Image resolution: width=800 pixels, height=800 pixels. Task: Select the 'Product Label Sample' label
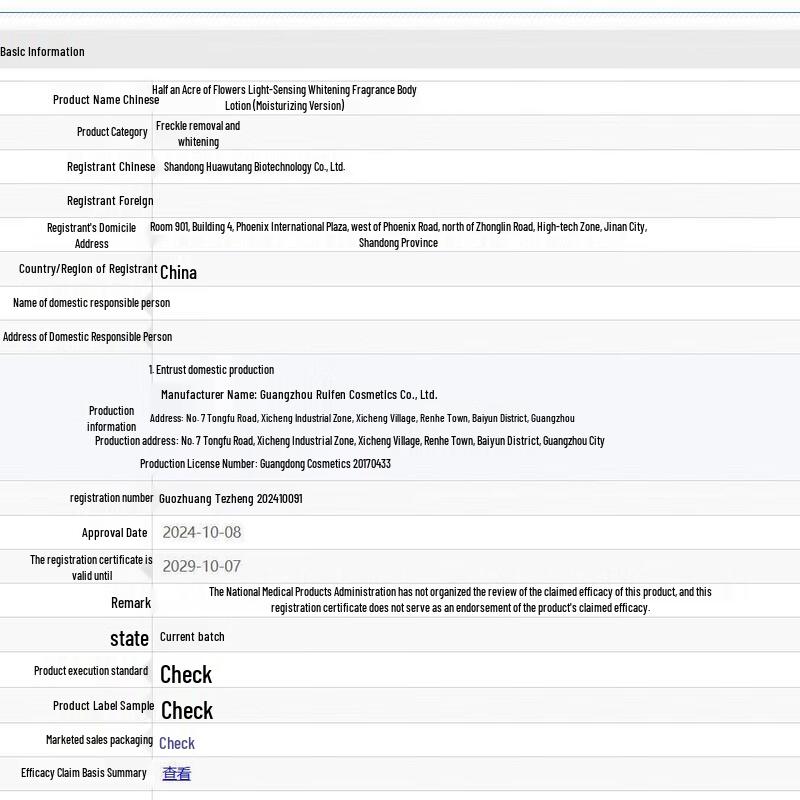104,706
